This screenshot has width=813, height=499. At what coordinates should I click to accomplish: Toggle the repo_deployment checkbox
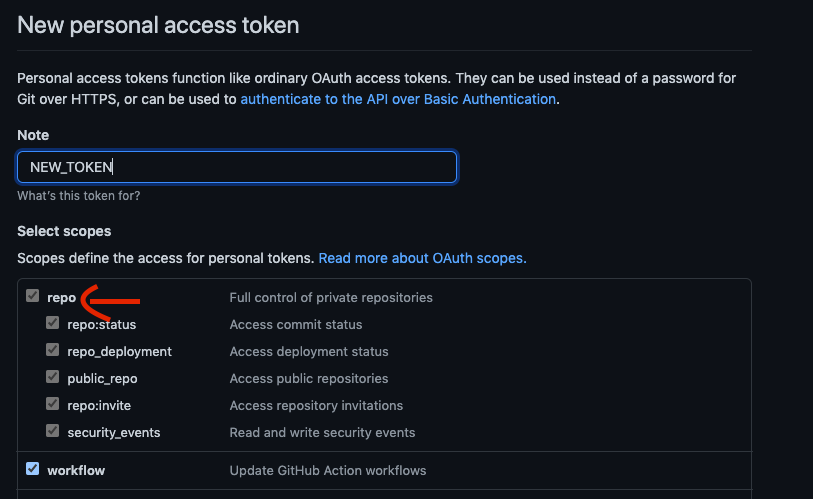coord(53,351)
